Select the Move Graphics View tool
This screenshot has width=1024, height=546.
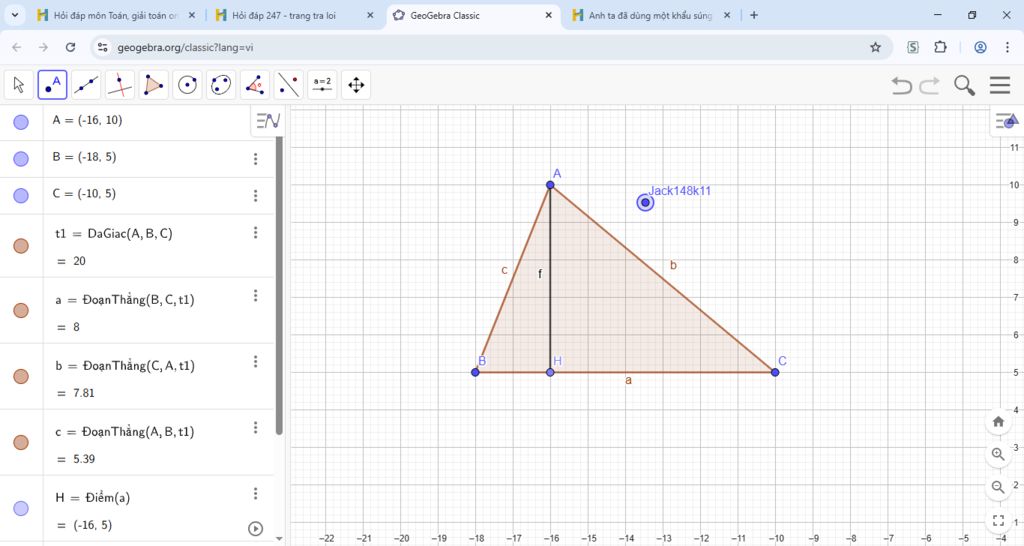[355, 85]
